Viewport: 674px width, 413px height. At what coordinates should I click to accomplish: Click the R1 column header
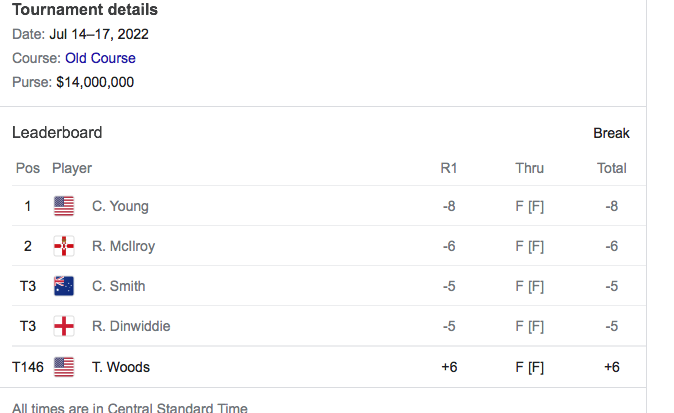click(x=449, y=168)
